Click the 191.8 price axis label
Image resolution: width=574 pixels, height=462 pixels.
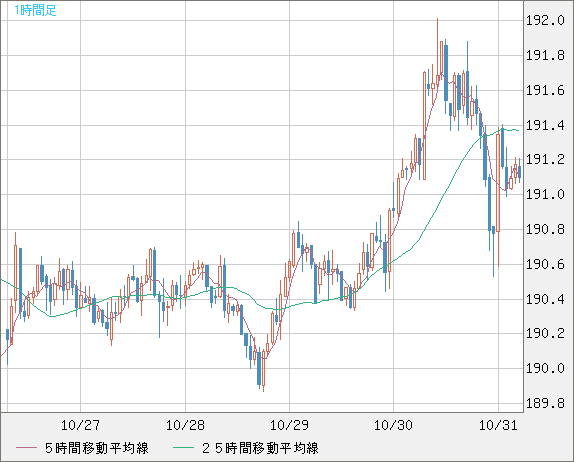point(545,56)
